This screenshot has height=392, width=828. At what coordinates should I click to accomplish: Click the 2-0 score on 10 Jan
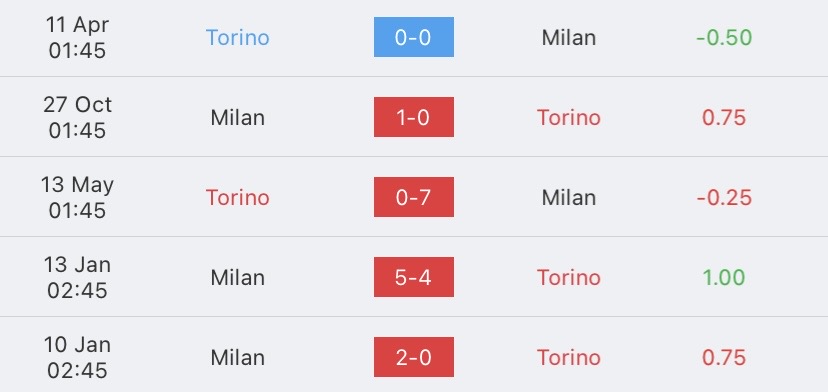(x=413, y=357)
